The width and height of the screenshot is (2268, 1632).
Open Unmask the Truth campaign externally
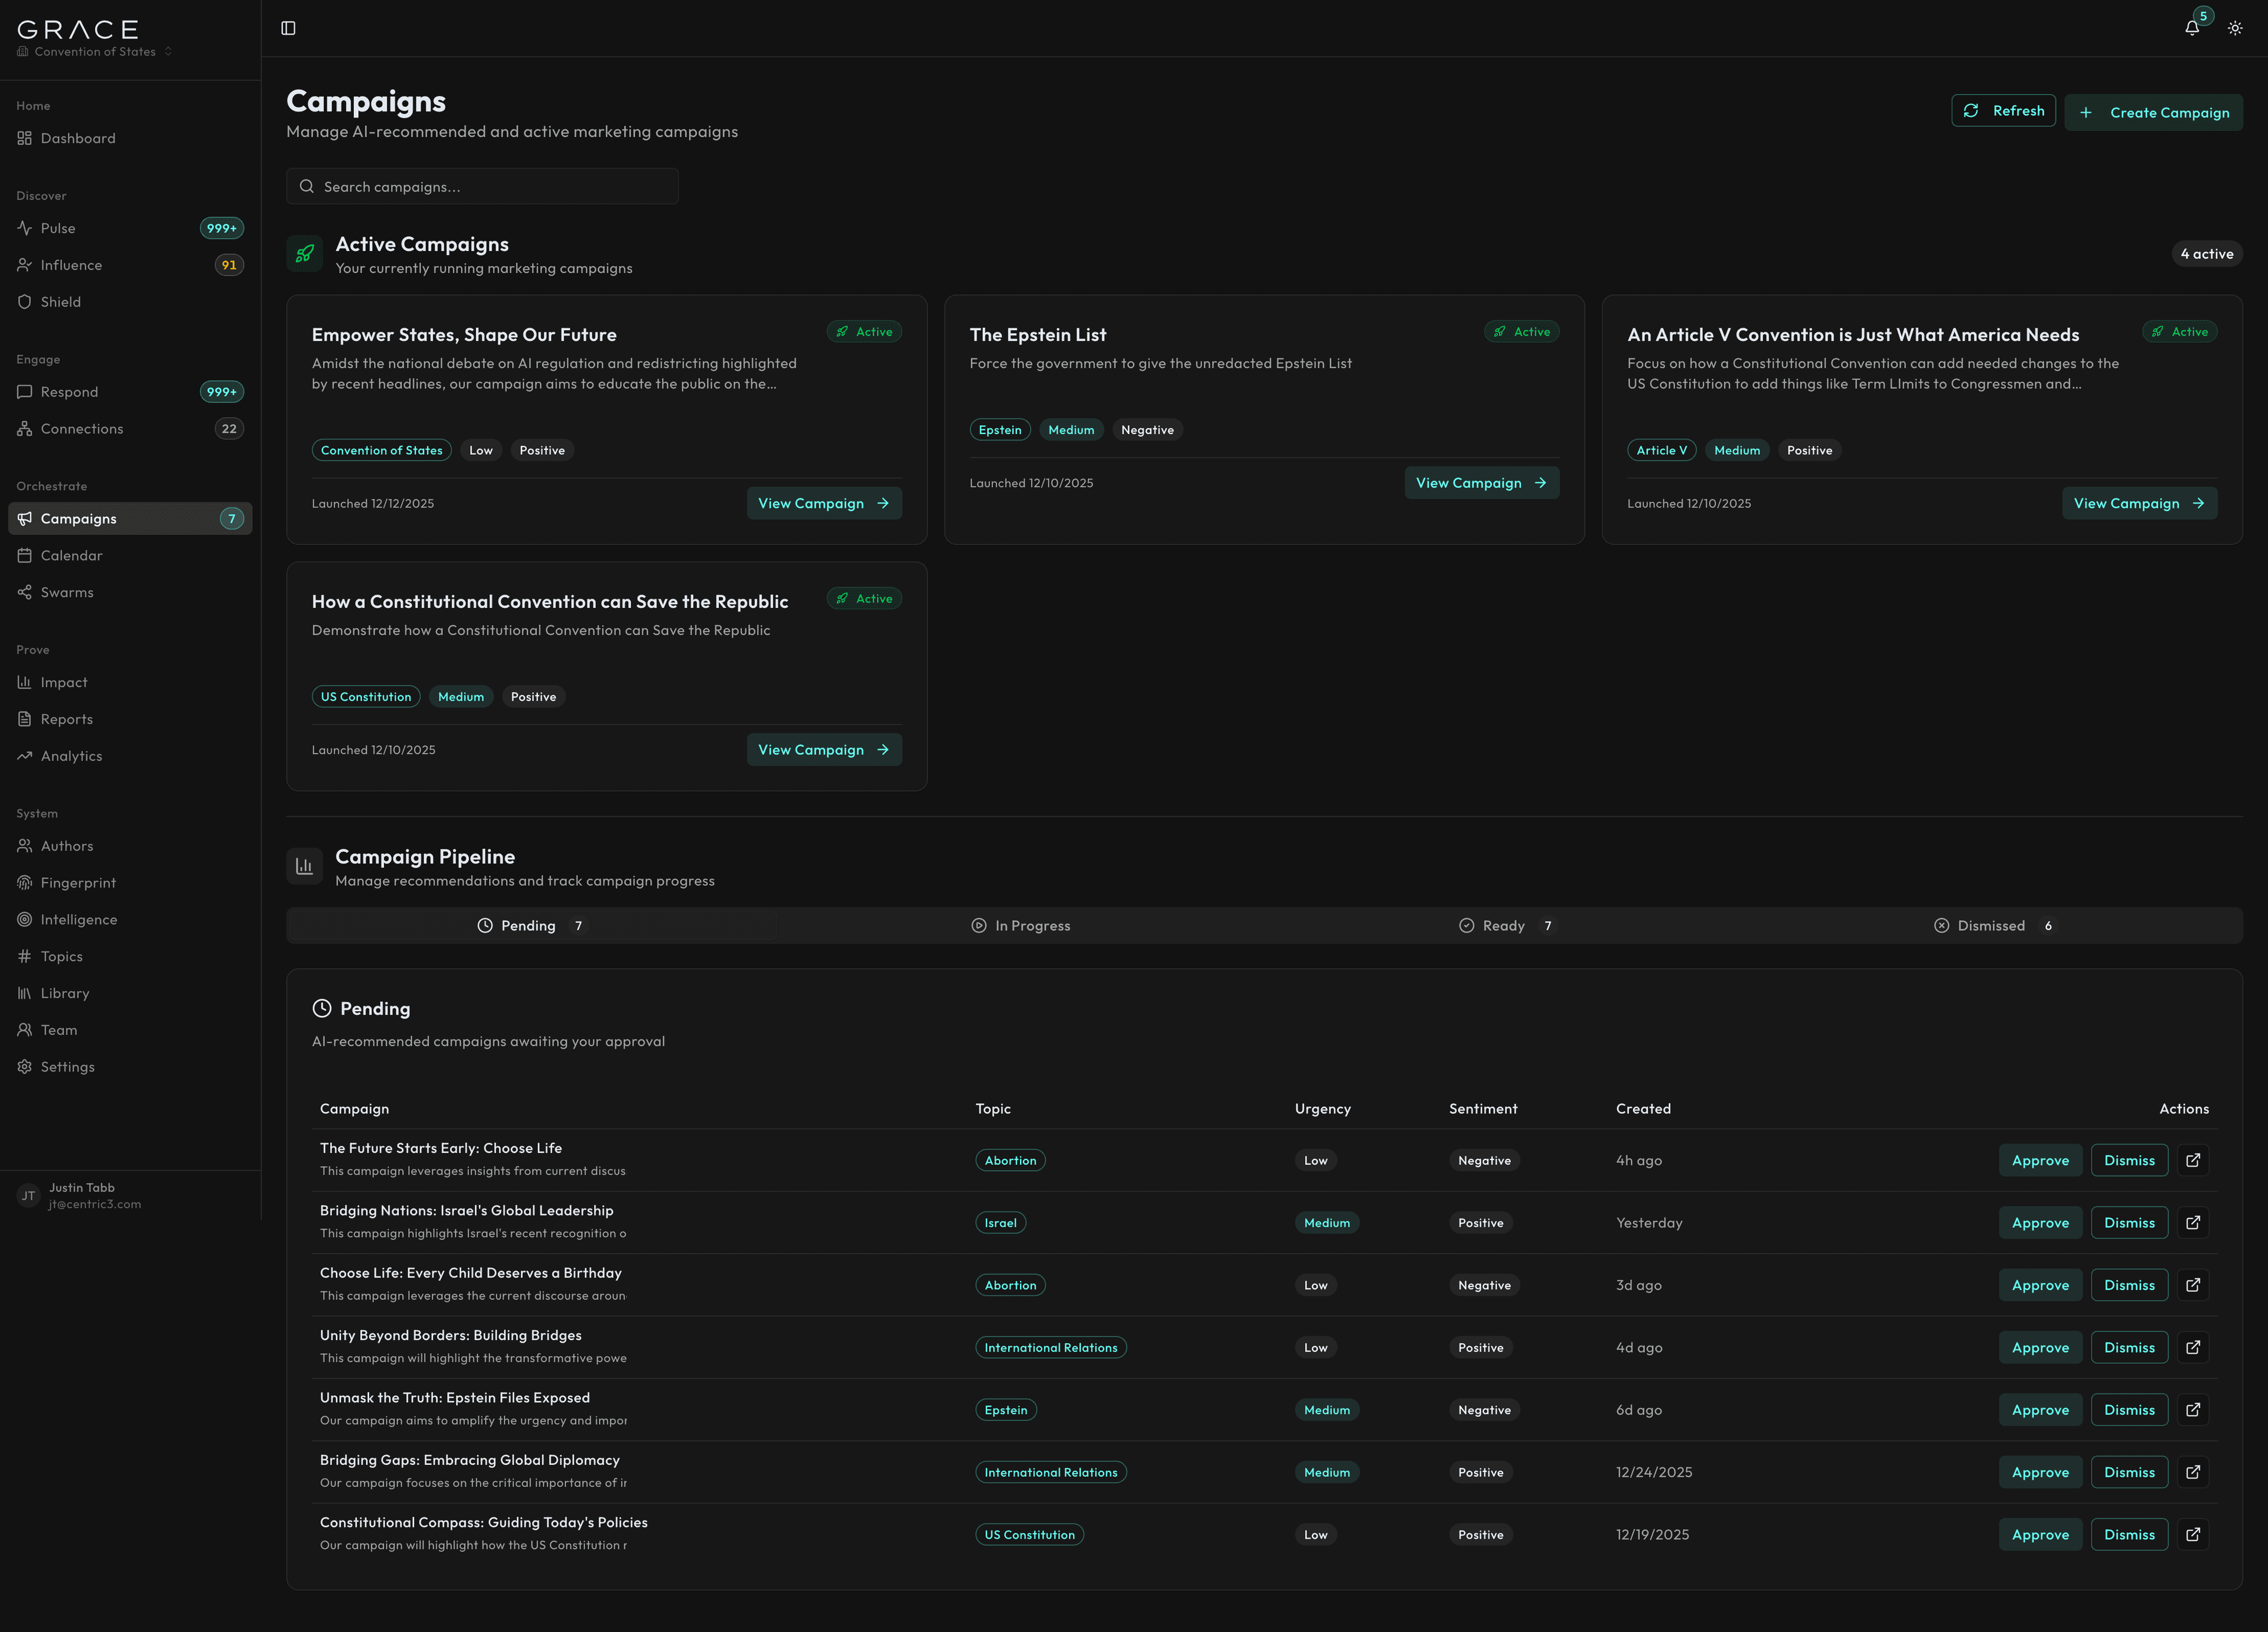pyautogui.click(x=2194, y=1409)
